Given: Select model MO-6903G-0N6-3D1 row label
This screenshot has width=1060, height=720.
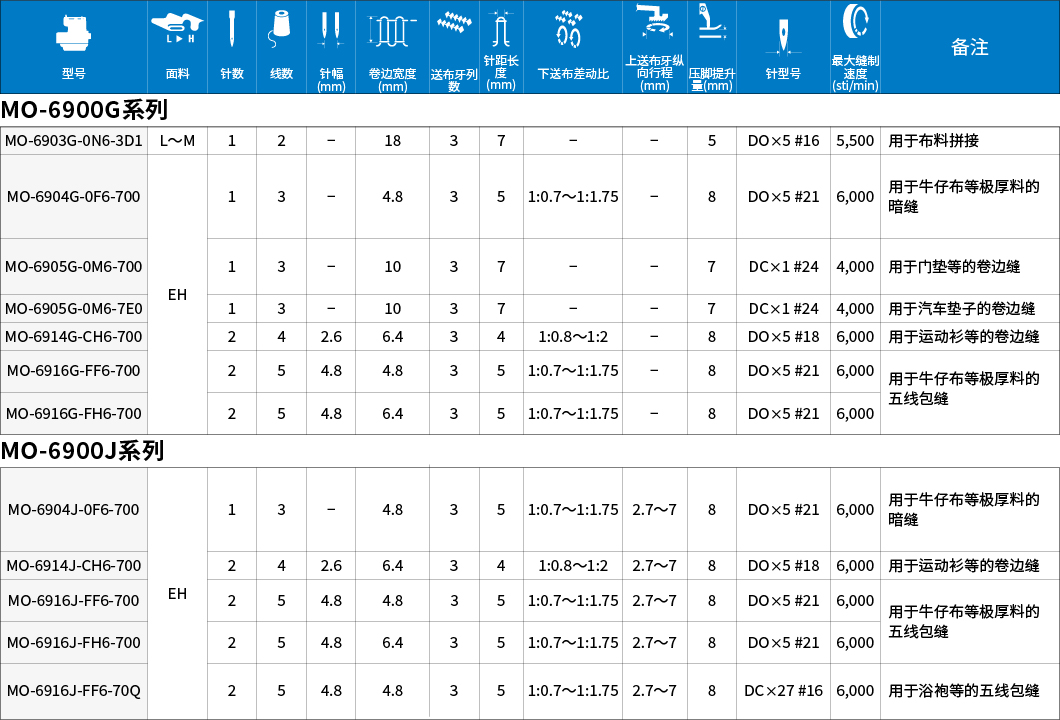Looking at the screenshot, I should coord(74,141).
